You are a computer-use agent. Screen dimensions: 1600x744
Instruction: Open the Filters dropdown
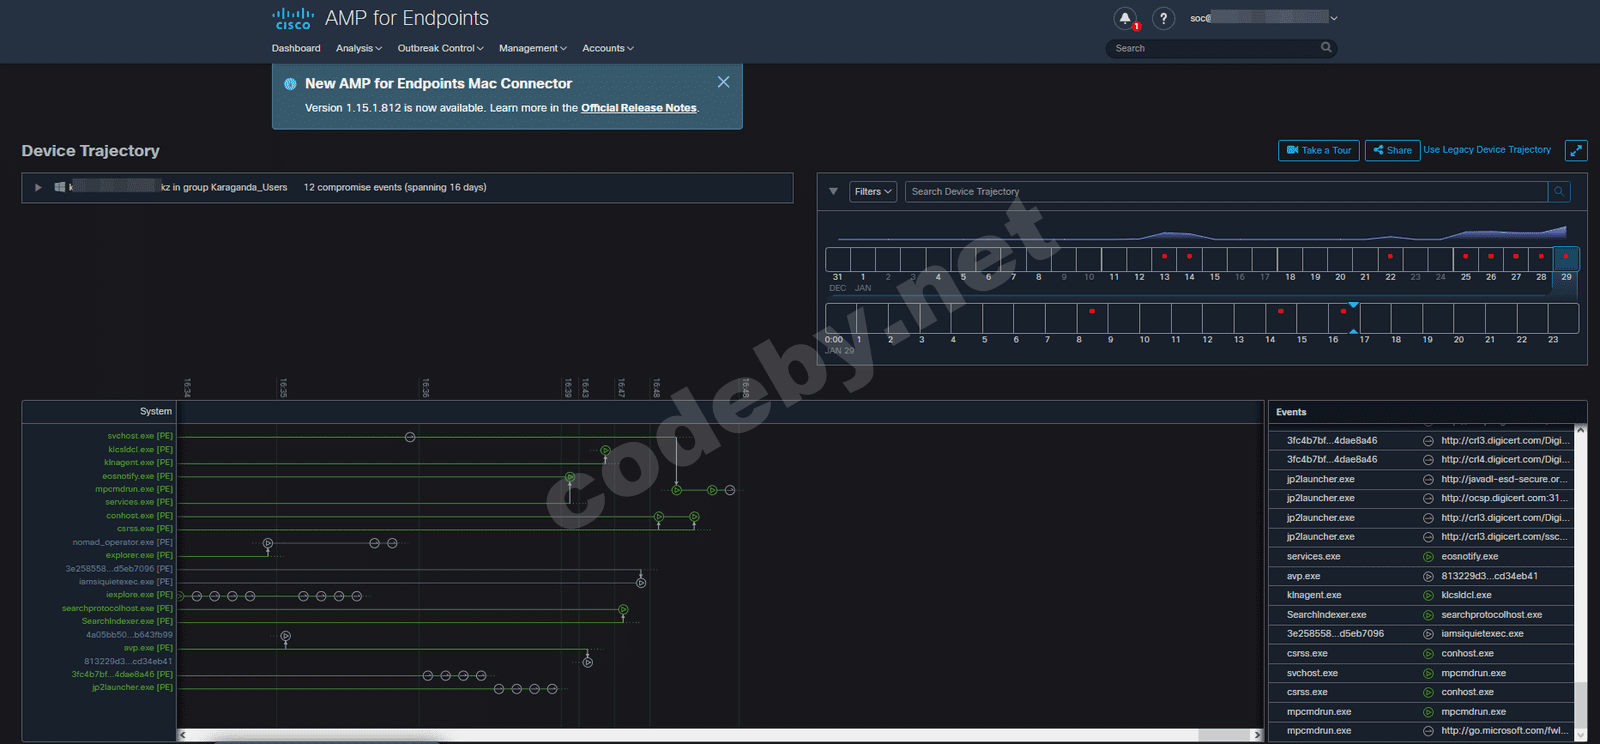click(873, 191)
